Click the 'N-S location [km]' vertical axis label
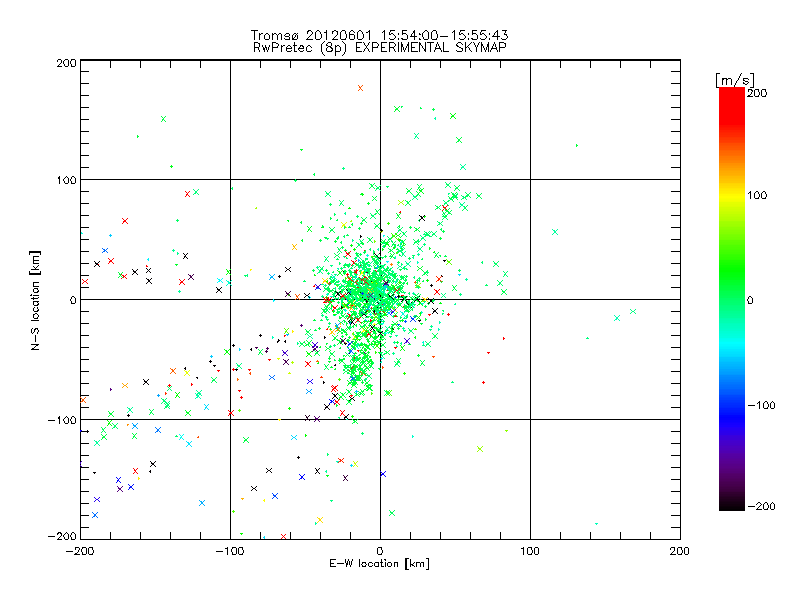 tap(35, 300)
